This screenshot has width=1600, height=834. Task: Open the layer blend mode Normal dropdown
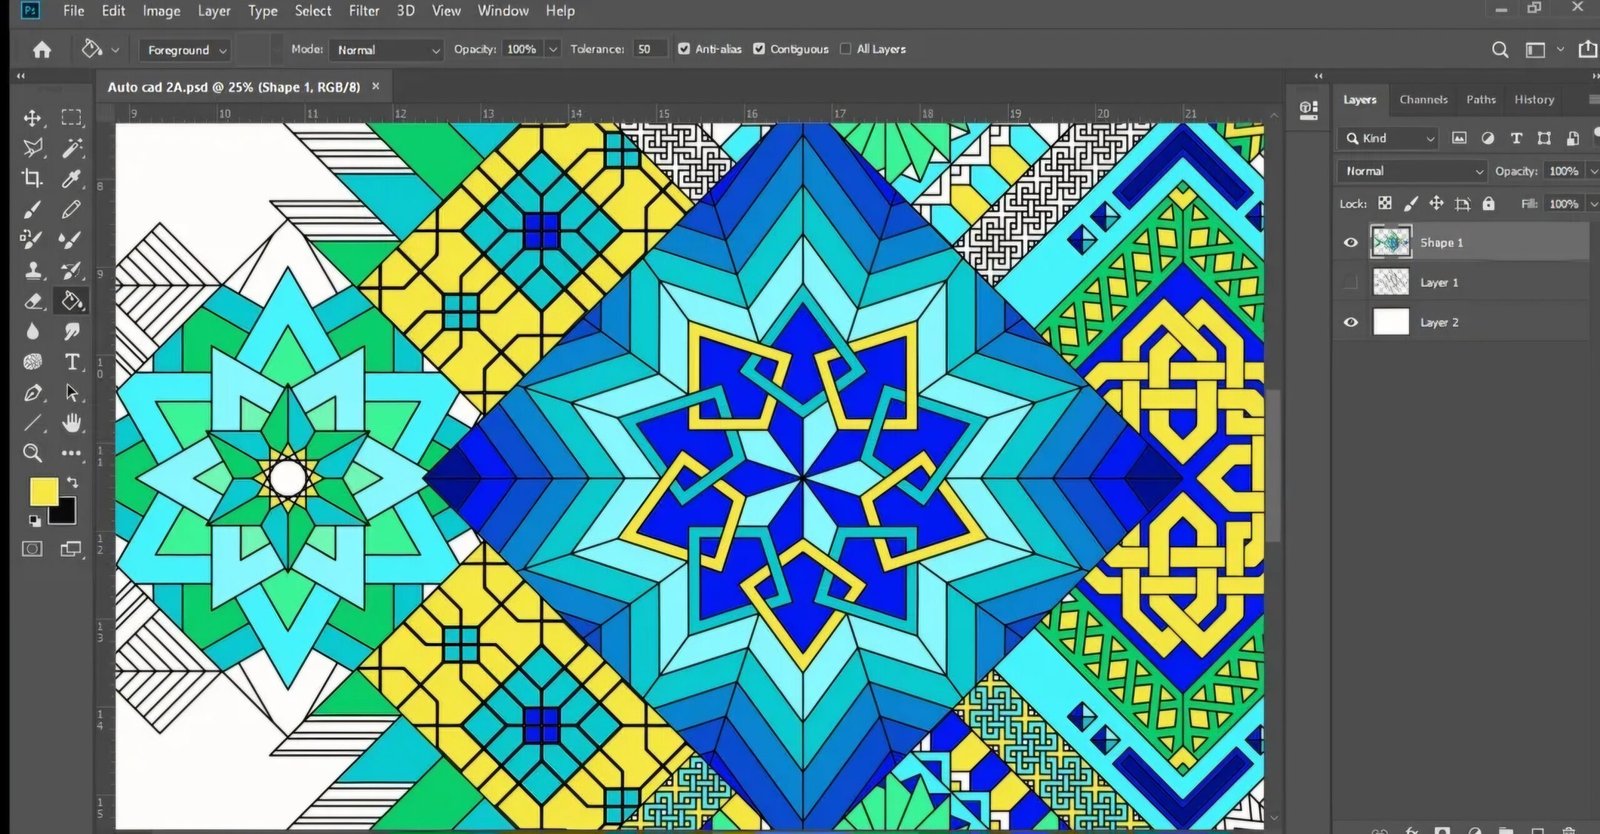pos(1412,171)
